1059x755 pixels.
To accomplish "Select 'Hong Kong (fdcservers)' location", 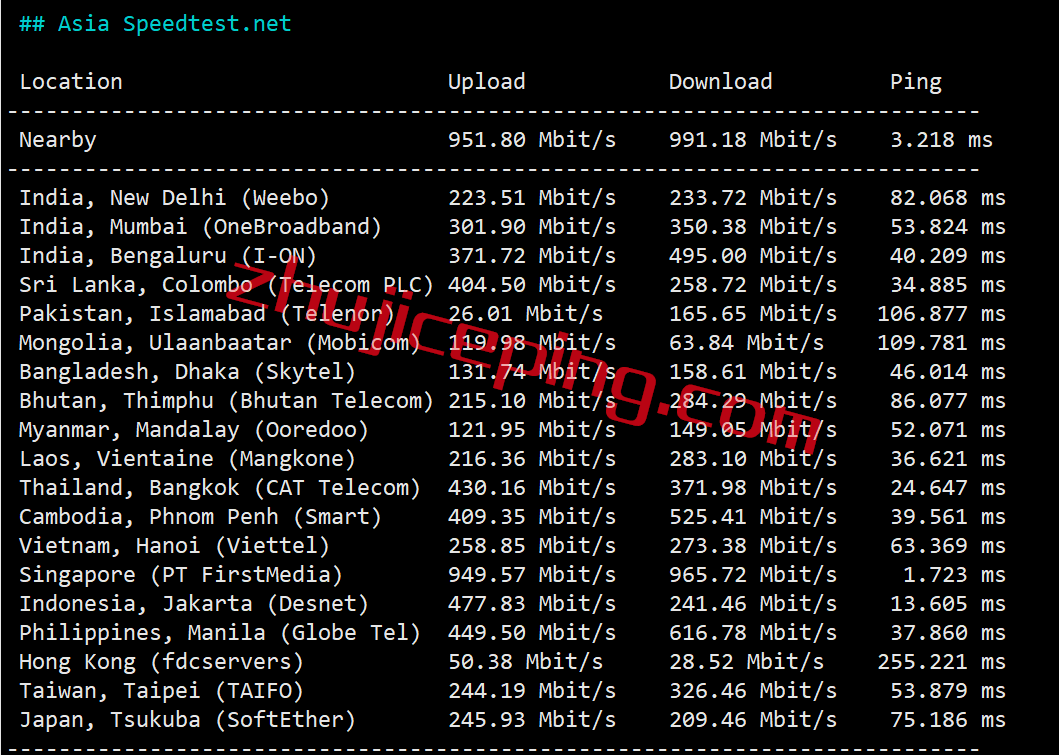I will 161,662.
